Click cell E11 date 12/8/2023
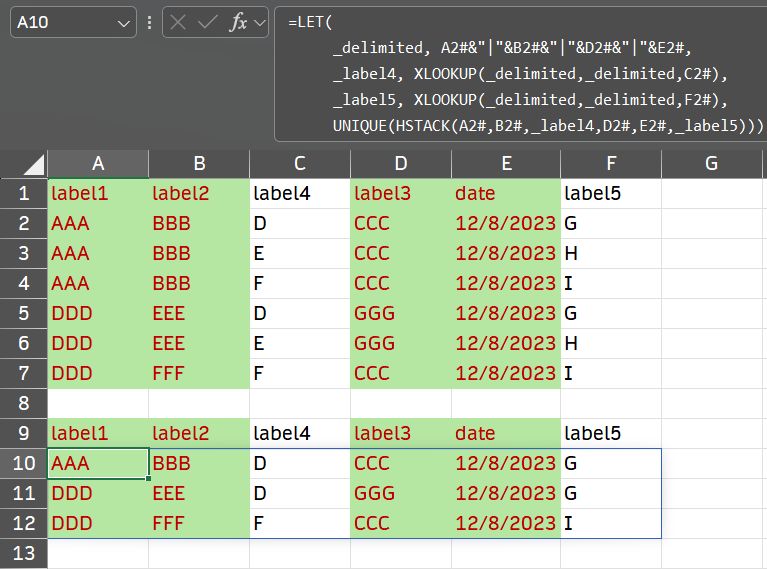767x569 pixels. [506, 493]
